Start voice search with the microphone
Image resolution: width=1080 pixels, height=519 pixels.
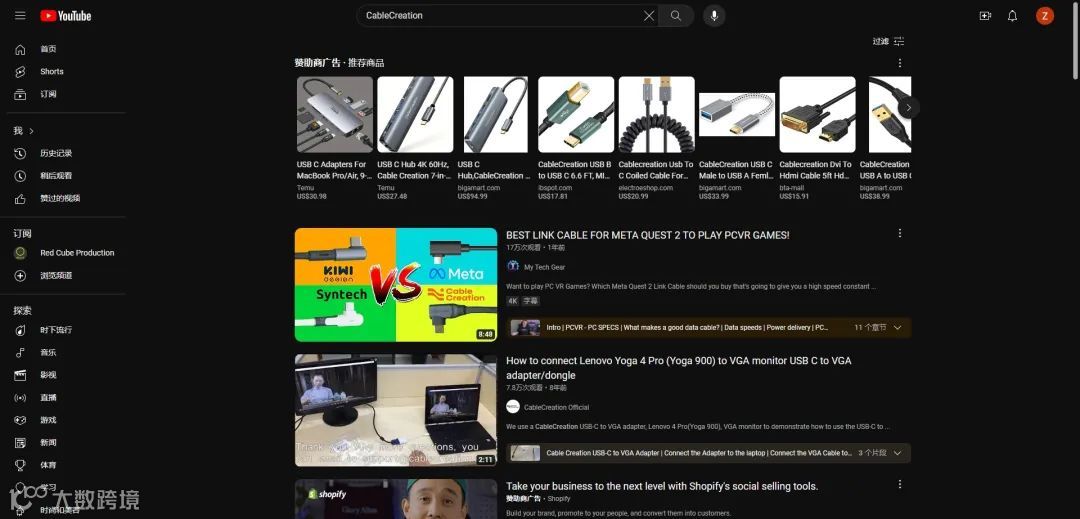pos(714,16)
